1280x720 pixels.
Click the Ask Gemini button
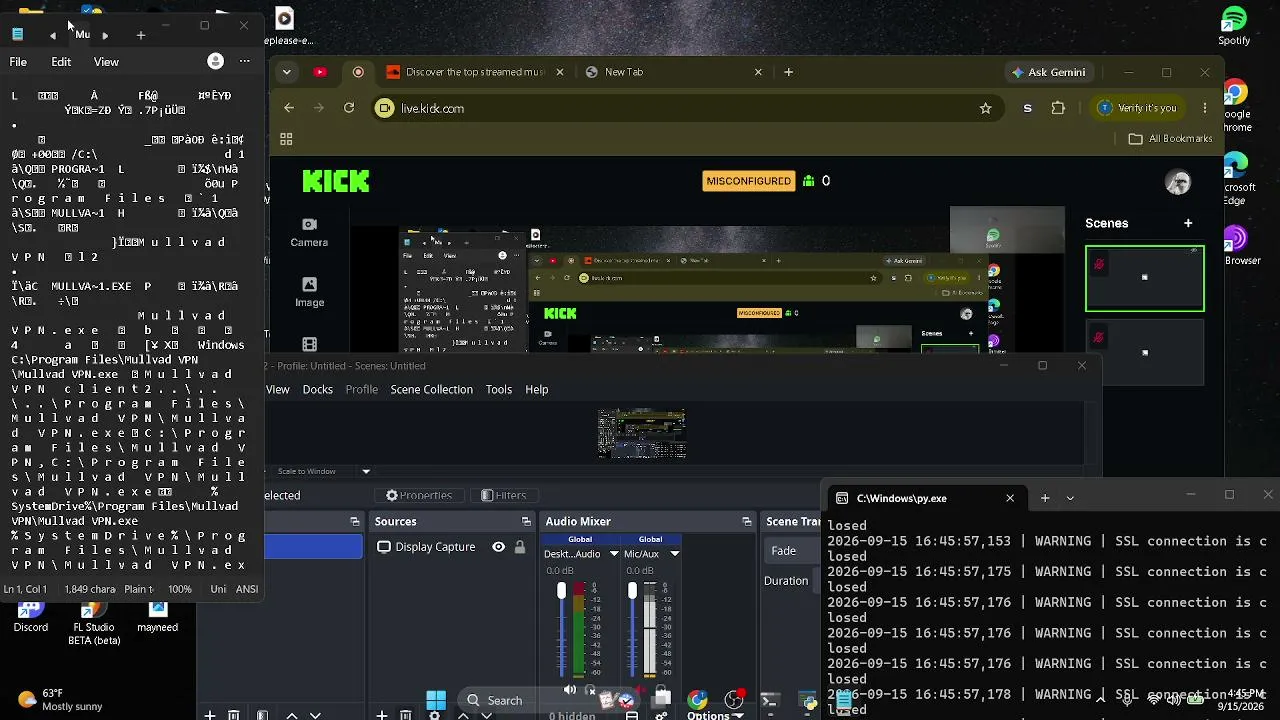point(1048,72)
